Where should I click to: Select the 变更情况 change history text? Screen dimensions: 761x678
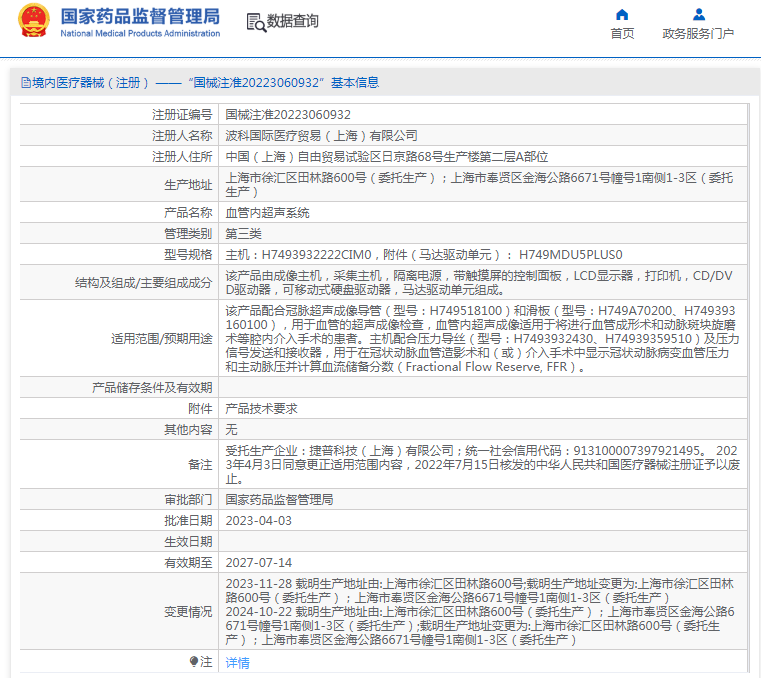(480, 612)
